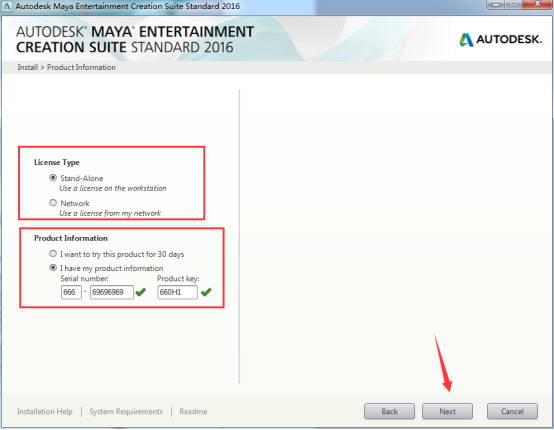Click the green check beside serial number
This screenshot has height=430, width=554.
tap(141, 292)
